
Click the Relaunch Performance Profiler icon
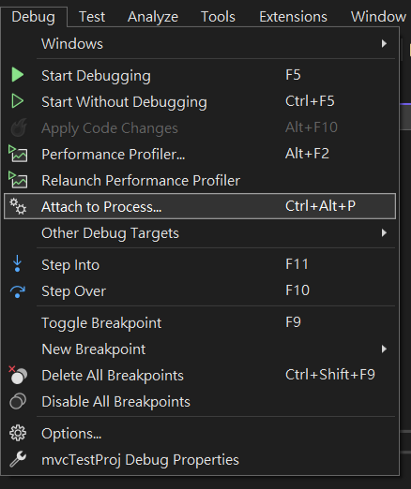tap(18, 180)
